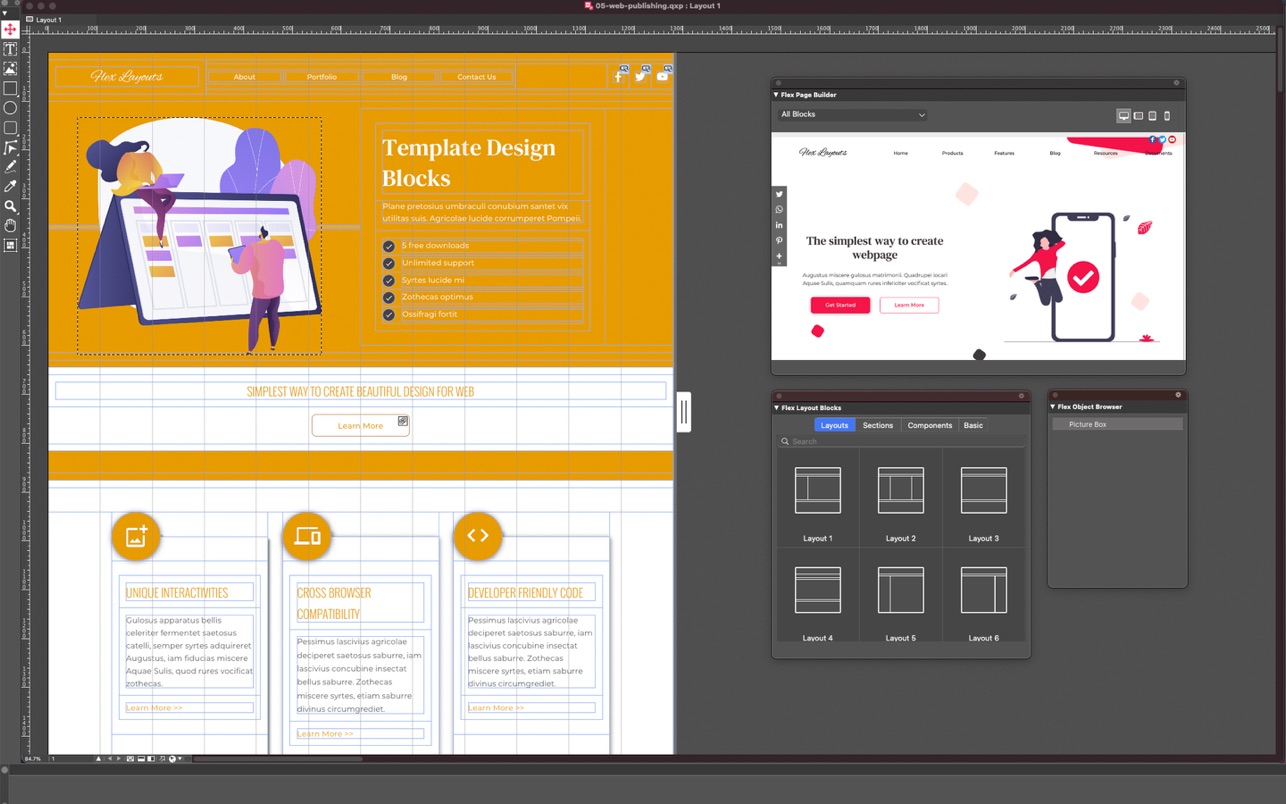Viewport: 1286px width, 804px height.
Task: Select the Rectangle Box tool
Action: 10,88
